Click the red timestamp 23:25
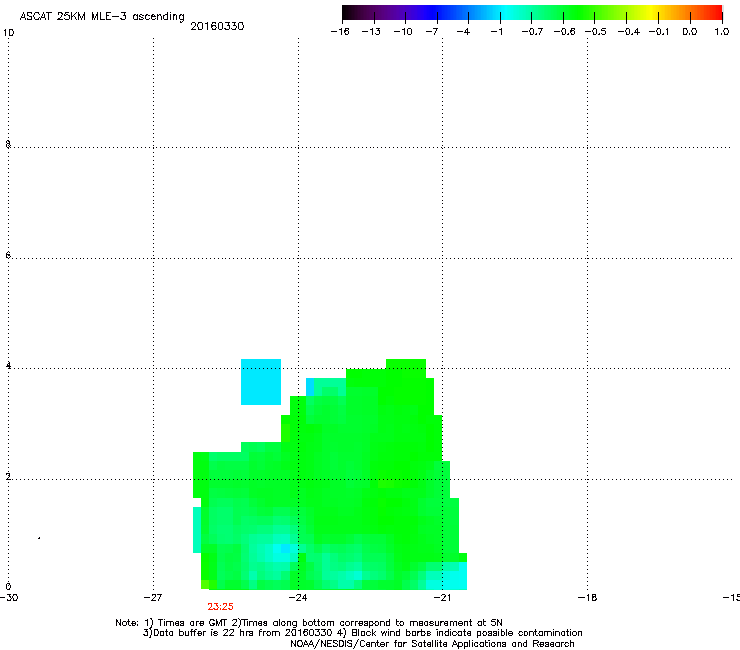Screen dimensions: 740x650 click(x=220, y=607)
